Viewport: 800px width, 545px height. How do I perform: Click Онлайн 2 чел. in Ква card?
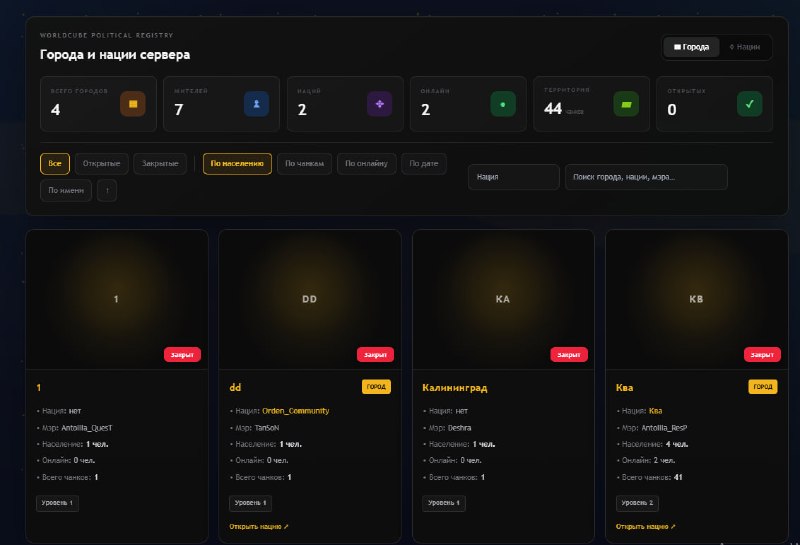coord(646,461)
